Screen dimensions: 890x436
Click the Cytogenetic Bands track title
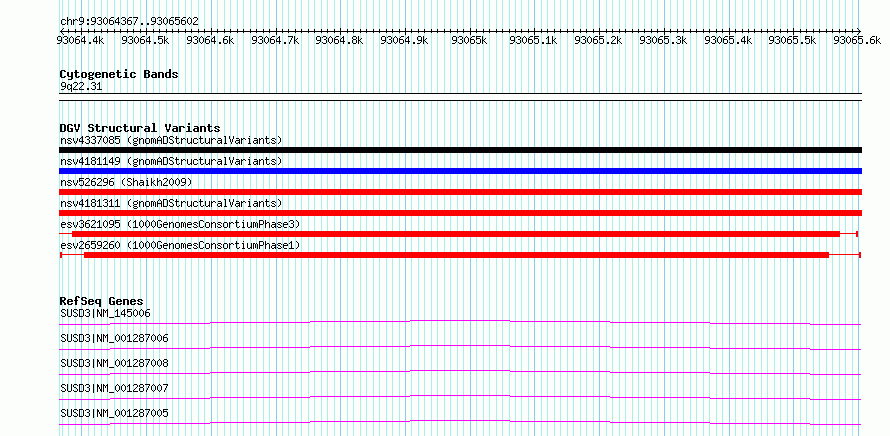(x=119, y=74)
